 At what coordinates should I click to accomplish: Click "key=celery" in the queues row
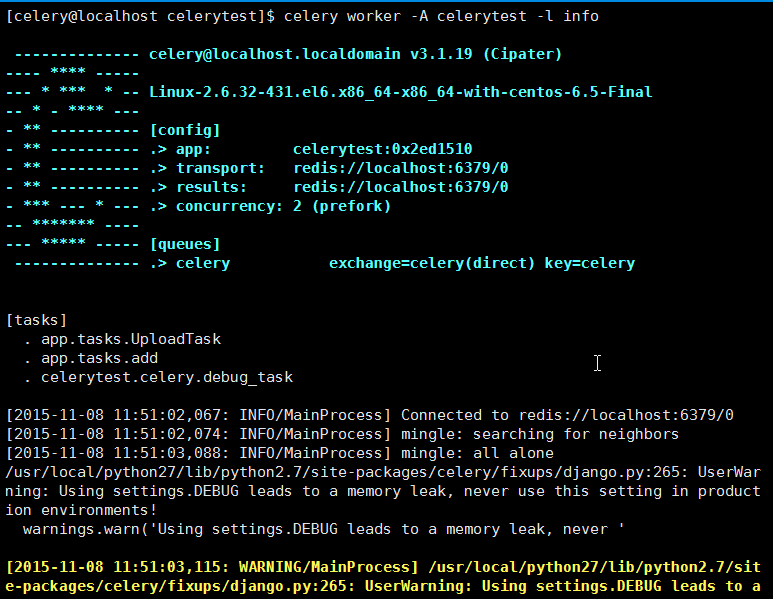[x=590, y=263]
